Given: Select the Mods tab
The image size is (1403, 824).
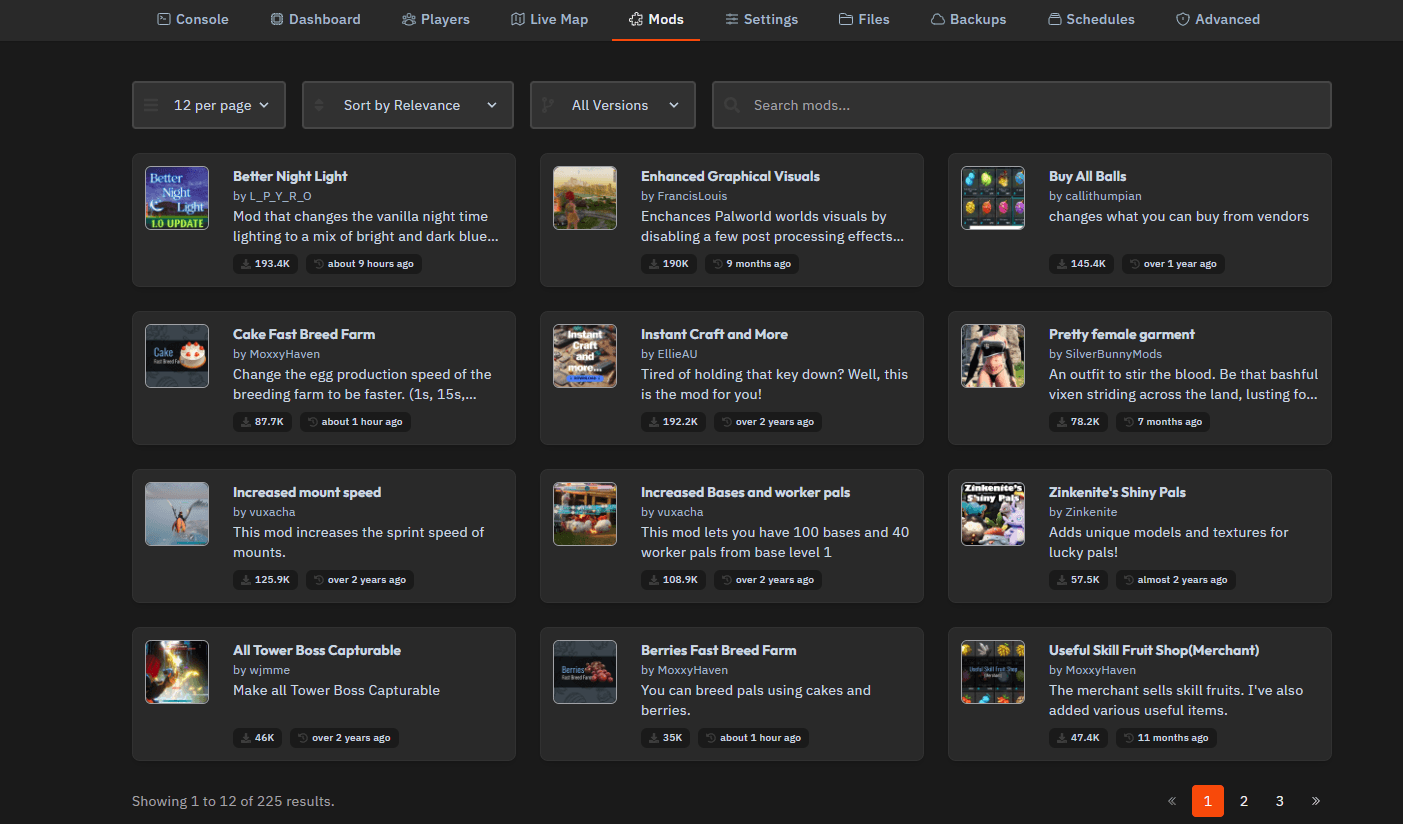Looking at the screenshot, I should click(656, 19).
